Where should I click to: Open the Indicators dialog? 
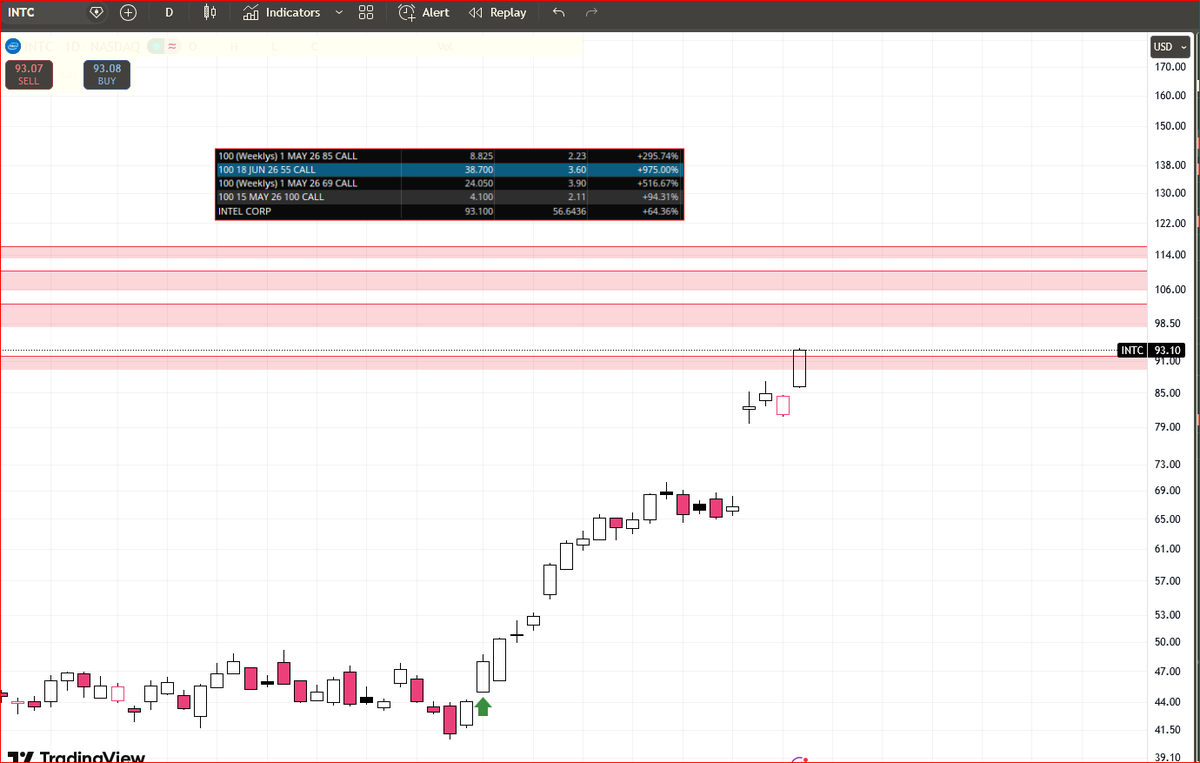pos(282,13)
